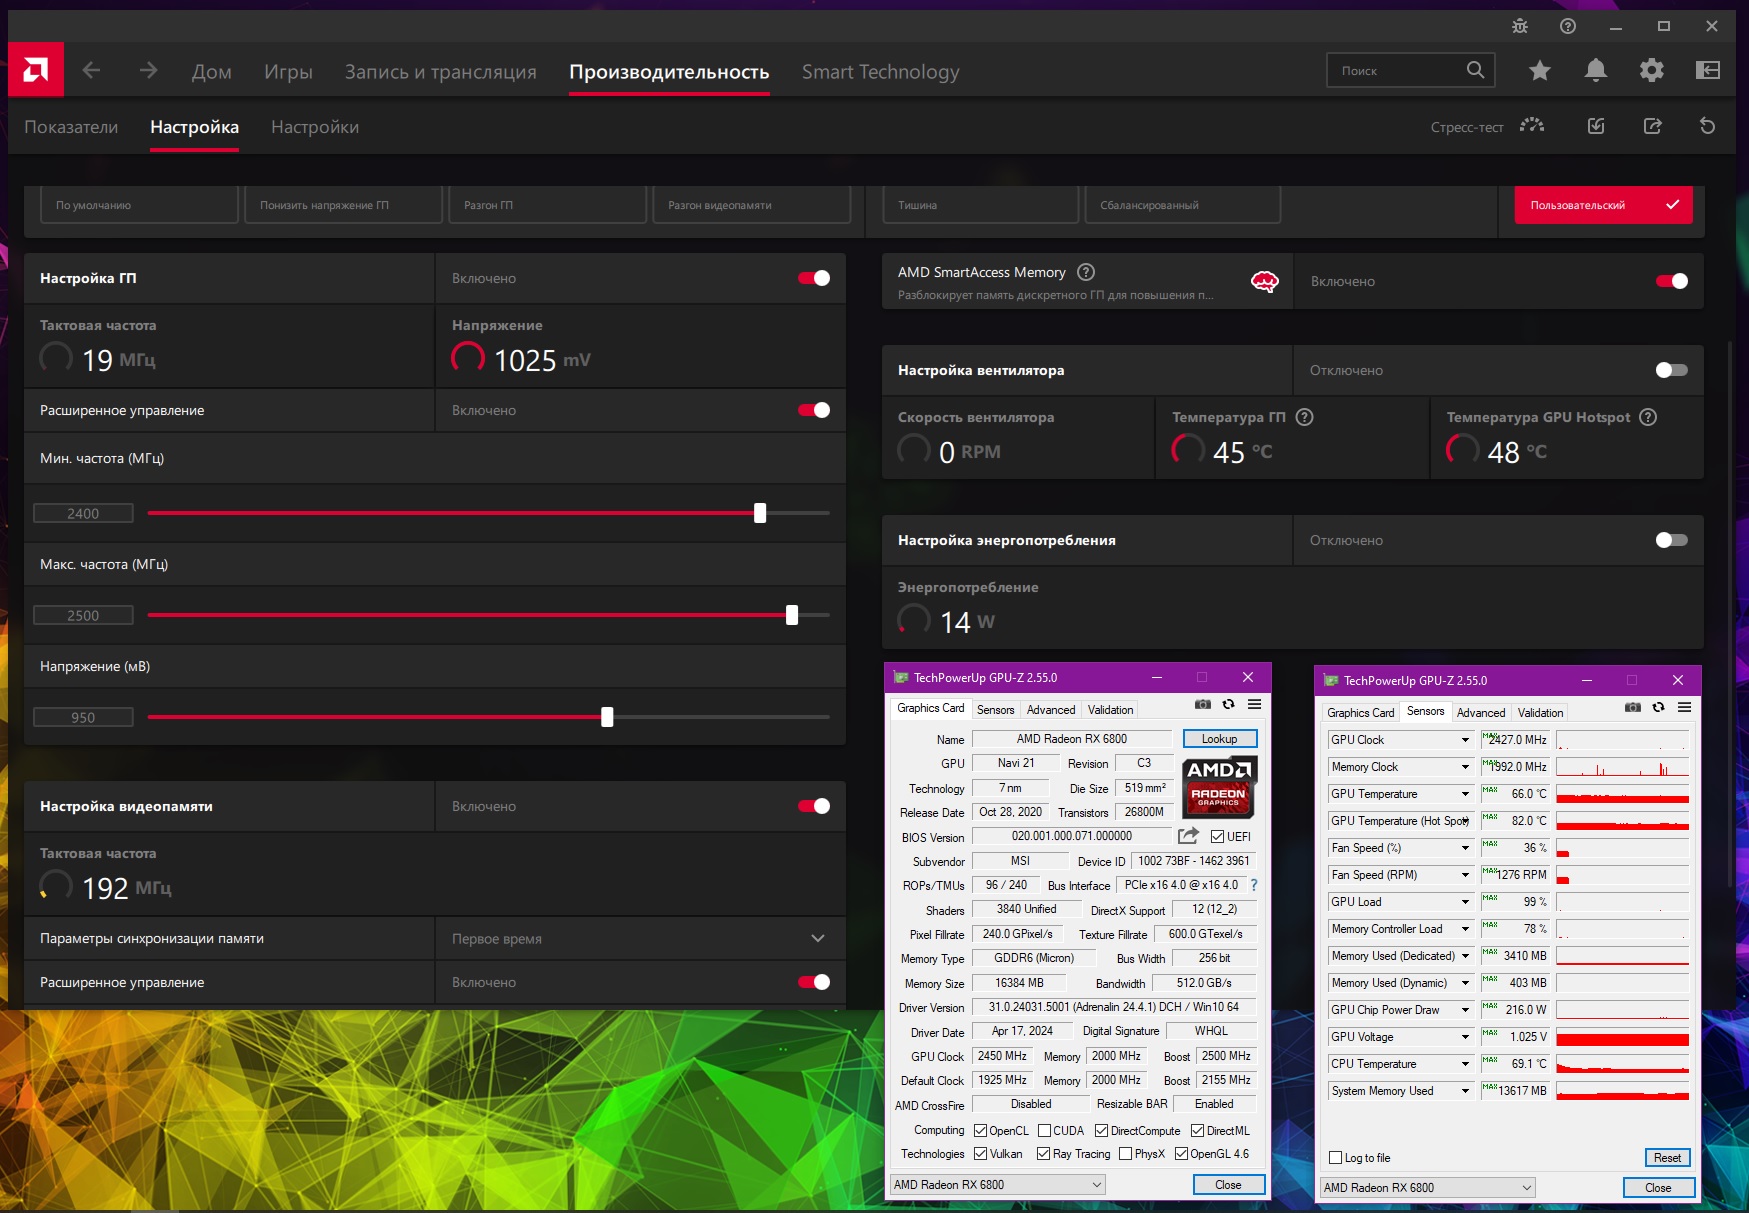Image resolution: width=1749 pixels, height=1213 pixels.
Task: Open the Smart Technology tab
Action: pyautogui.click(x=880, y=72)
